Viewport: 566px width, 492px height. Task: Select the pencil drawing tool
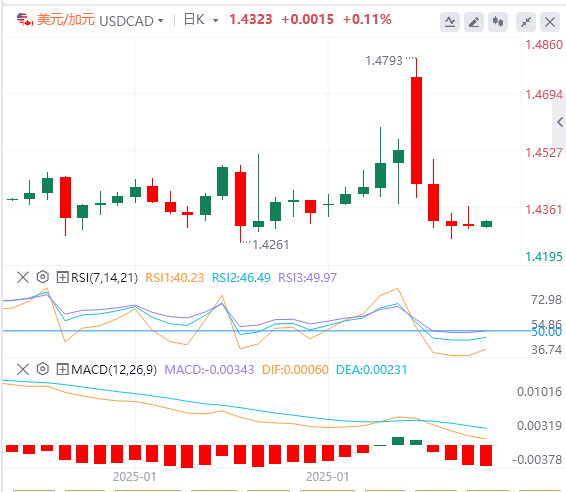click(474, 22)
